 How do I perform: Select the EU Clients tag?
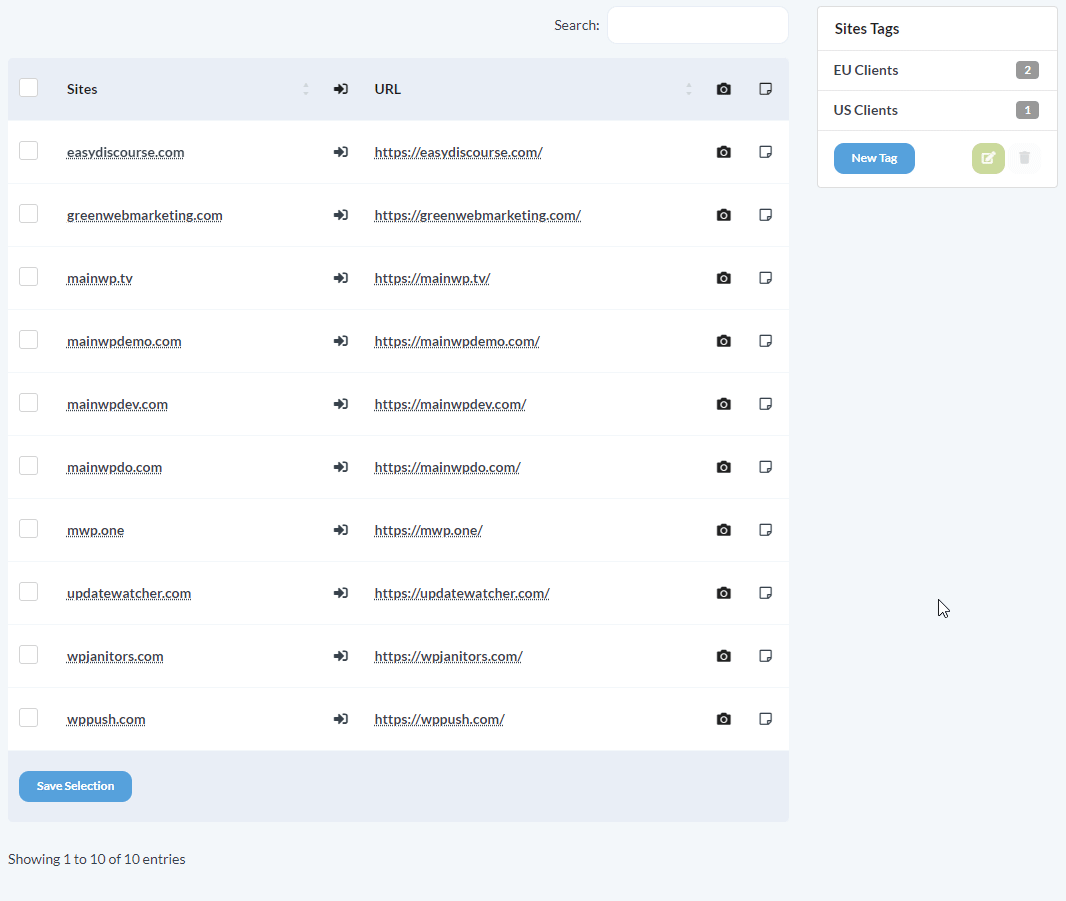pyautogui.click(x=866, y=70)
